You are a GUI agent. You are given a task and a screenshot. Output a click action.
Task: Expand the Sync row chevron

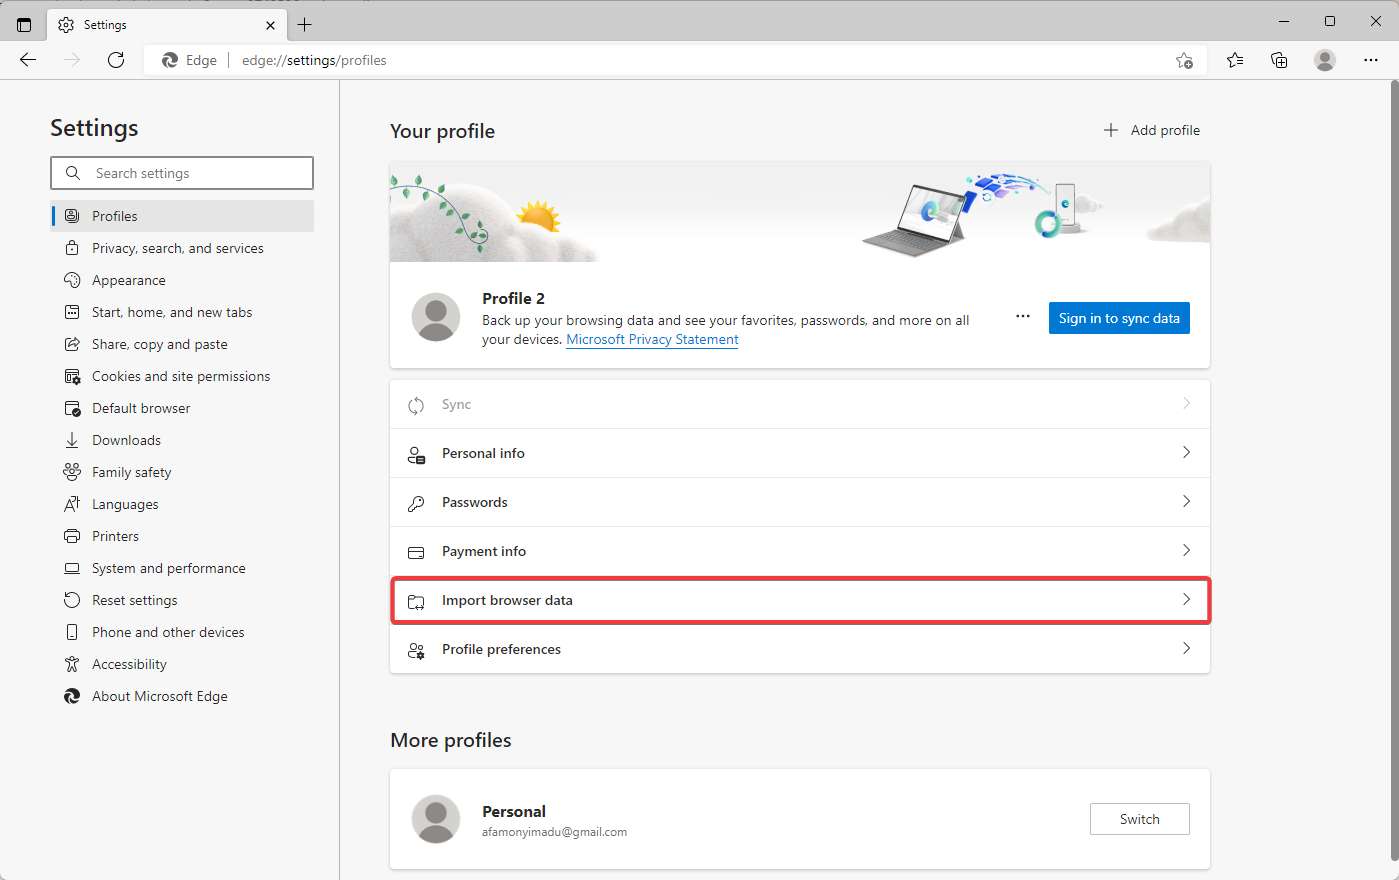pos(1186,404)
